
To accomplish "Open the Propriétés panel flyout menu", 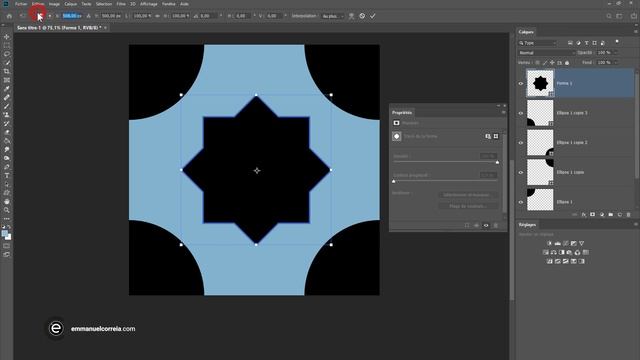I will pos(503,112).
